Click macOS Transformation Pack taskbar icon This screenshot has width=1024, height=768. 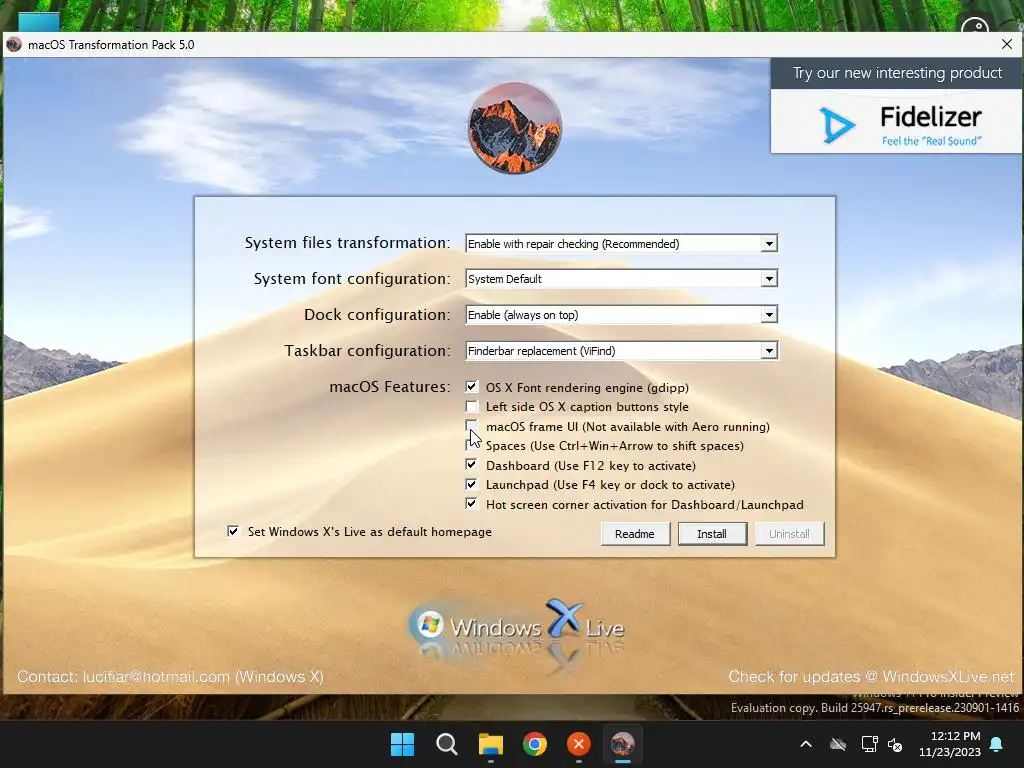click(x=622, y=744)
